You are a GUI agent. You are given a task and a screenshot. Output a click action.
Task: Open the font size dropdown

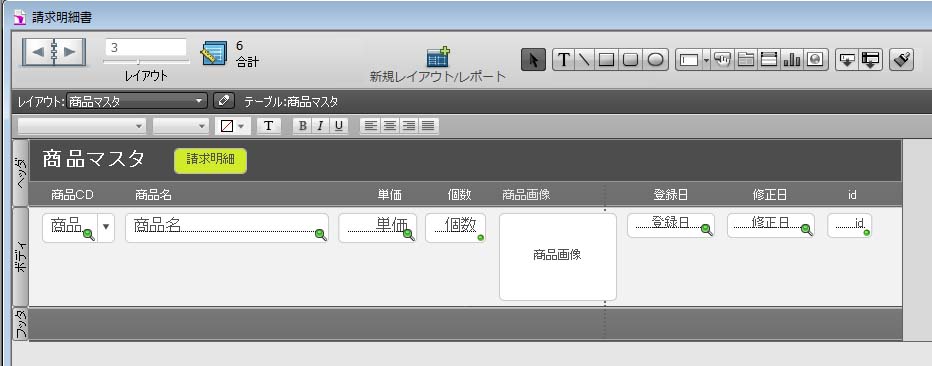(x=181, y=126)
